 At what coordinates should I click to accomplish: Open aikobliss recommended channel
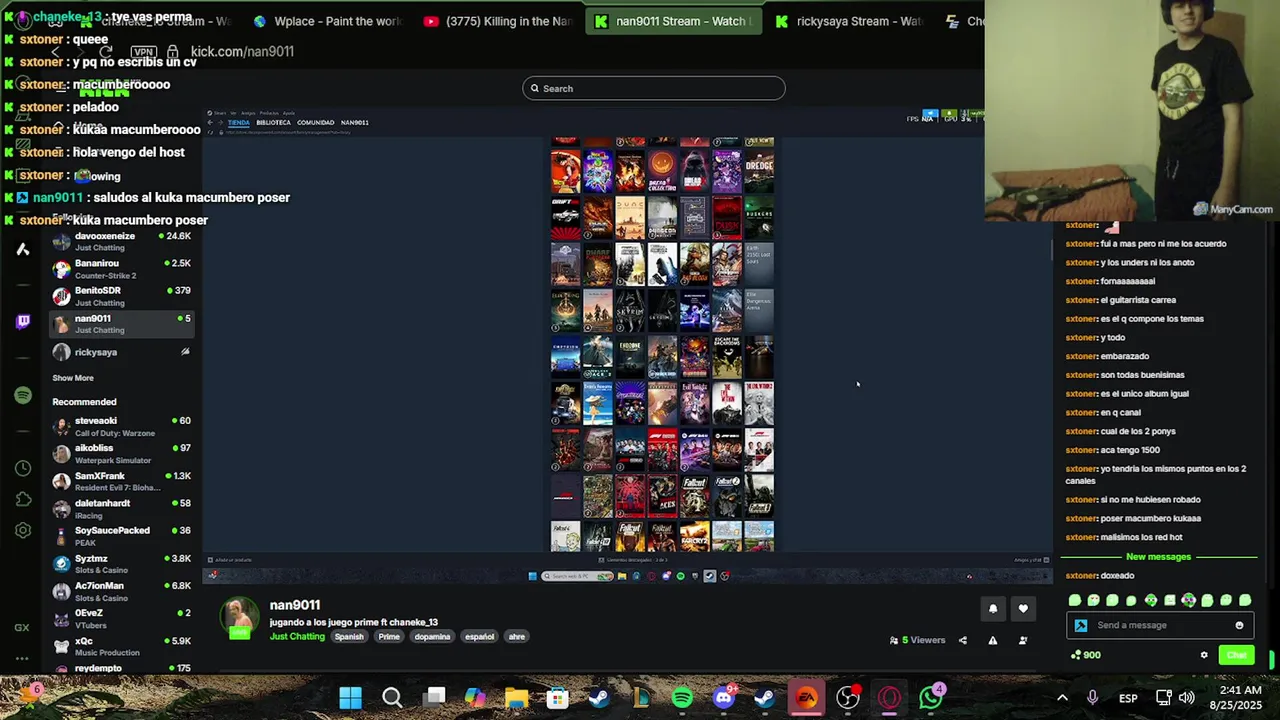coord(120,454)
